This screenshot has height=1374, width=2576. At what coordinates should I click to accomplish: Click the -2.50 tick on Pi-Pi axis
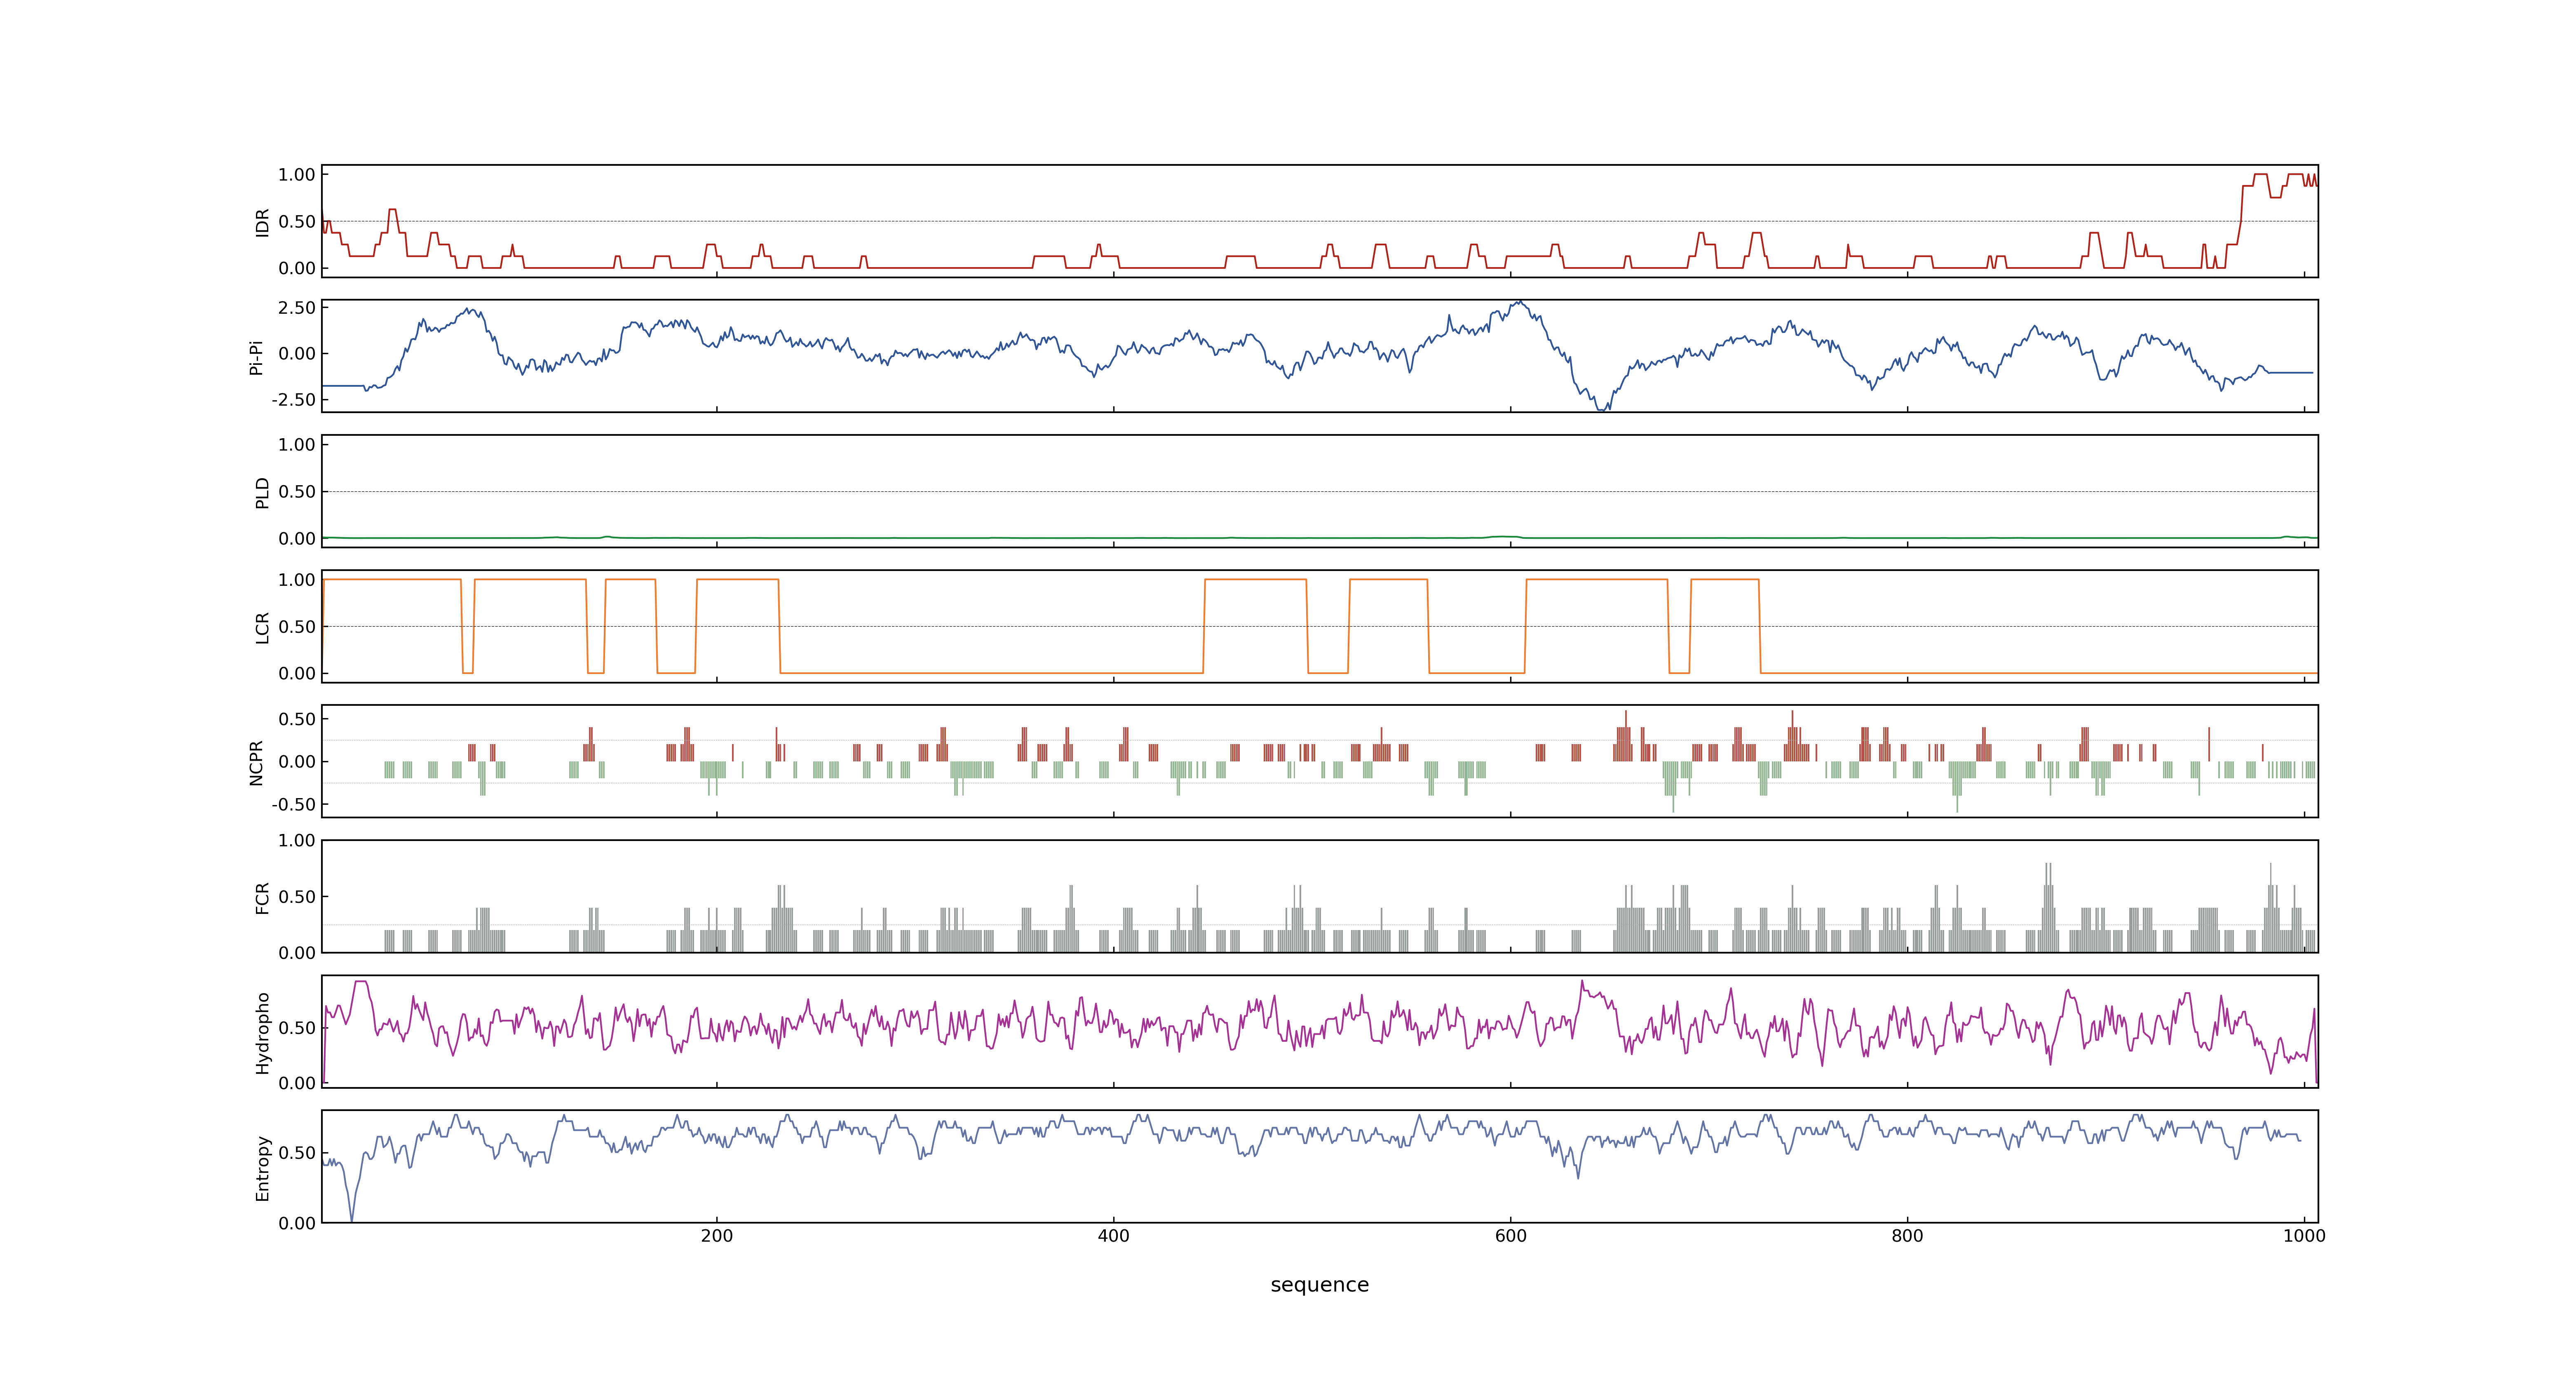point(293,400)
